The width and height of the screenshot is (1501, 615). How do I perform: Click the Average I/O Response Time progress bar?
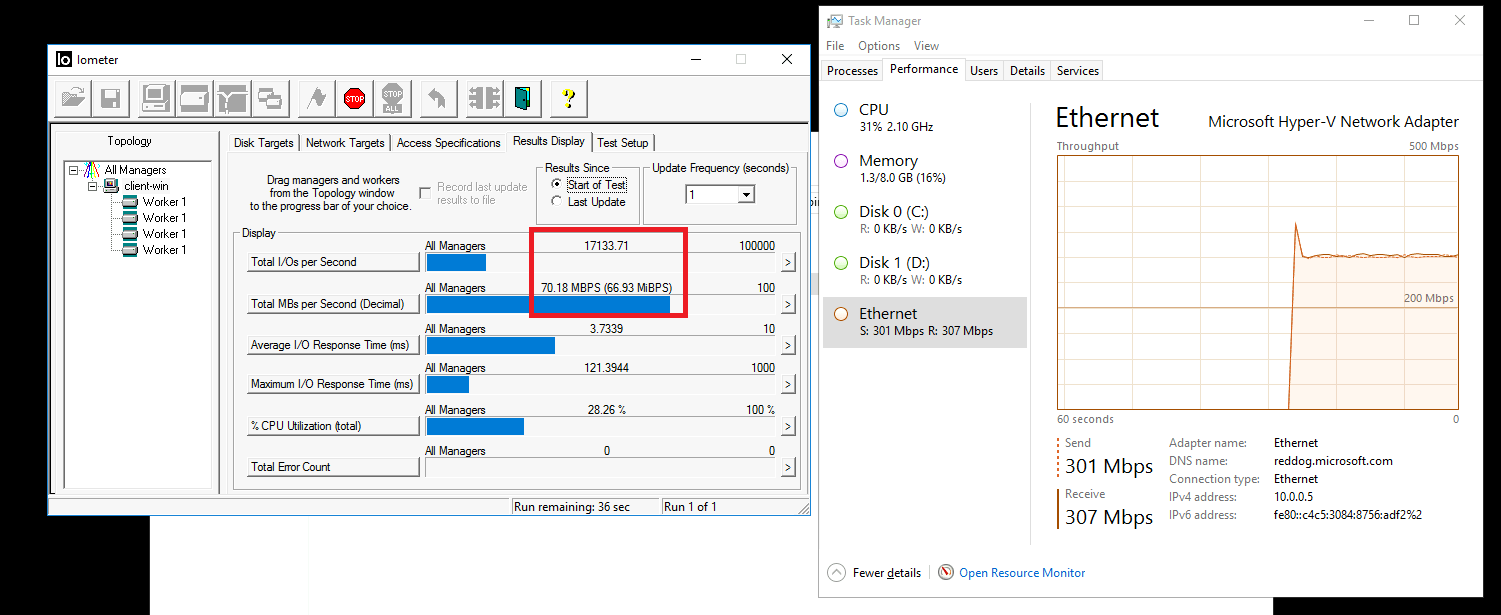[601, 345]
